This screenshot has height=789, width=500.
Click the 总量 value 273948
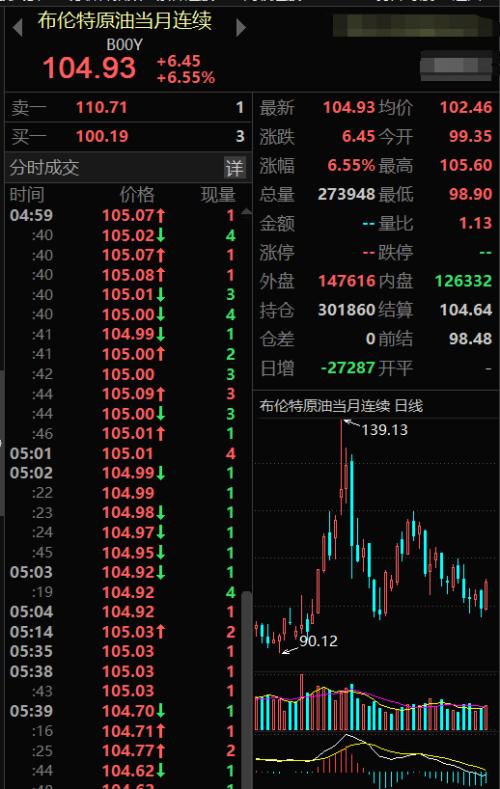tap(347, 194)
